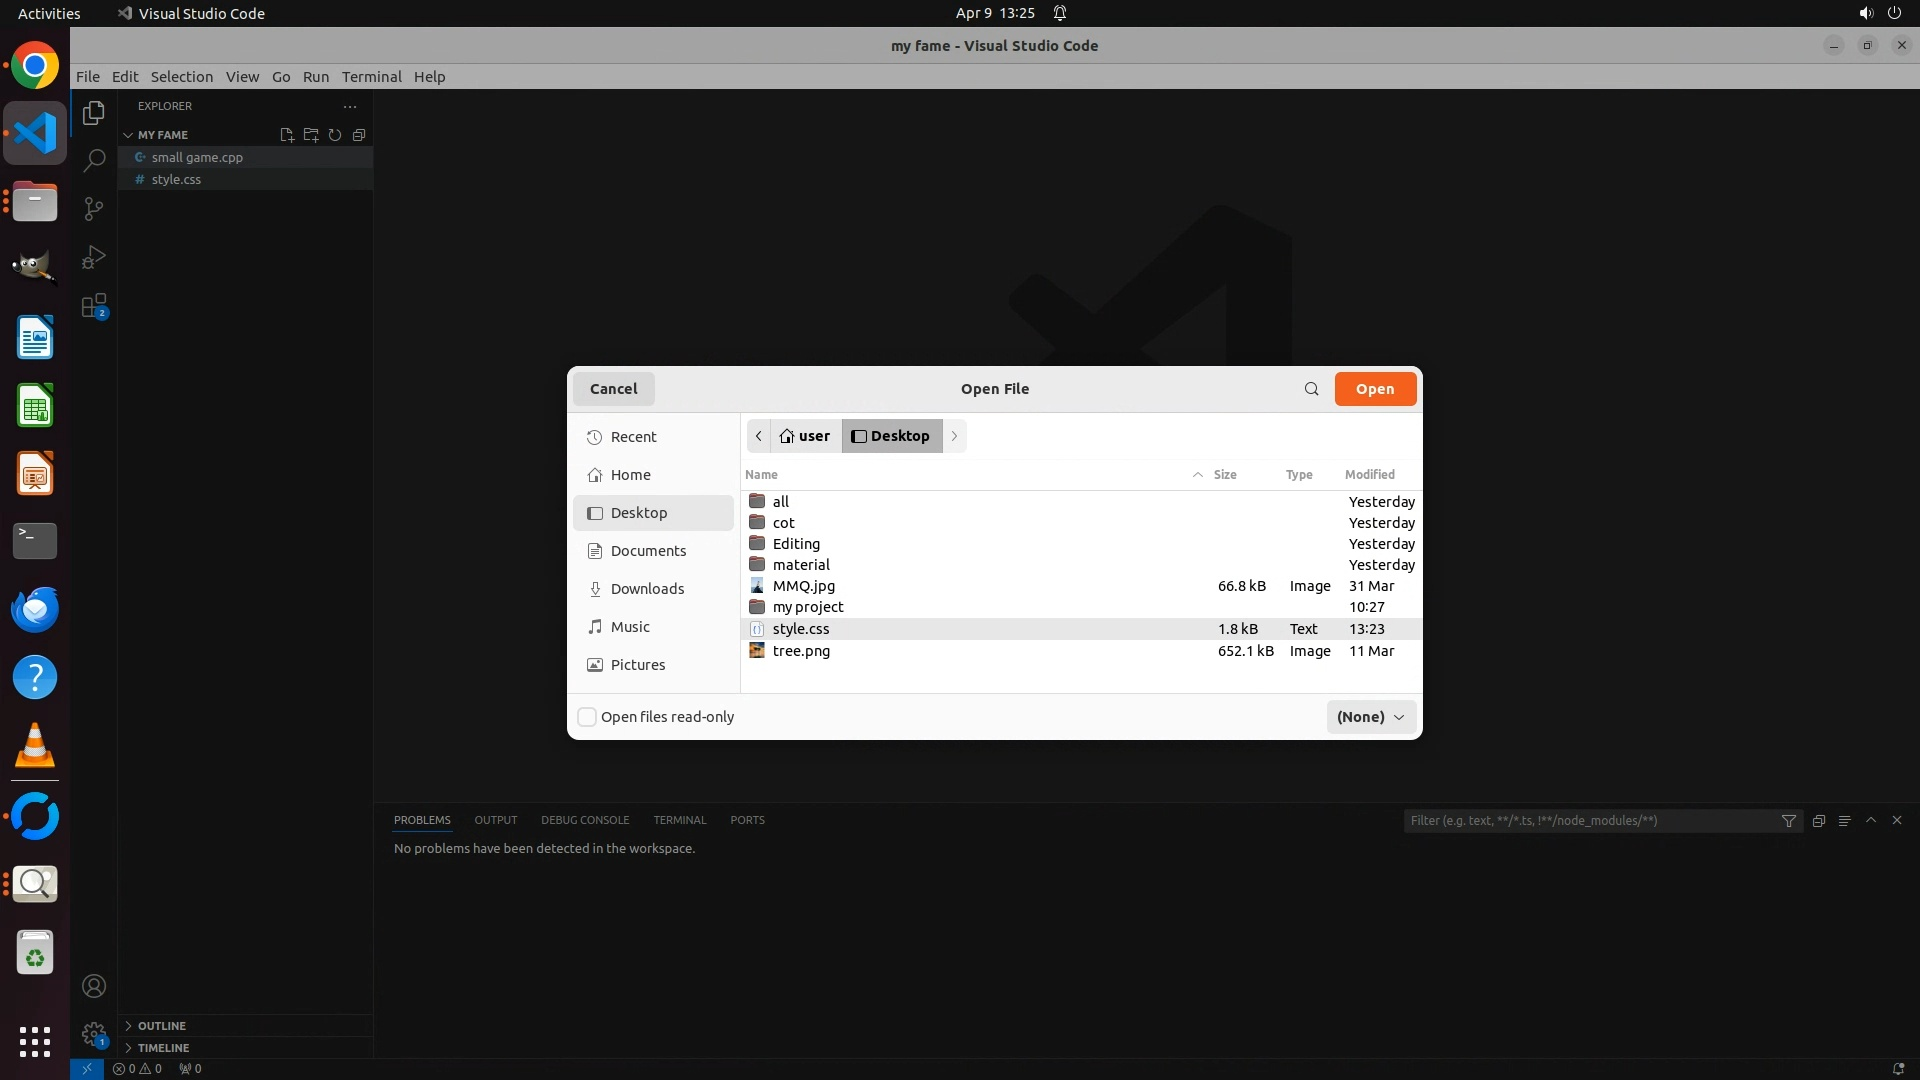Click Refresh Explorer icon
Screen dimensions: 1920x1080
coord(335,135)
